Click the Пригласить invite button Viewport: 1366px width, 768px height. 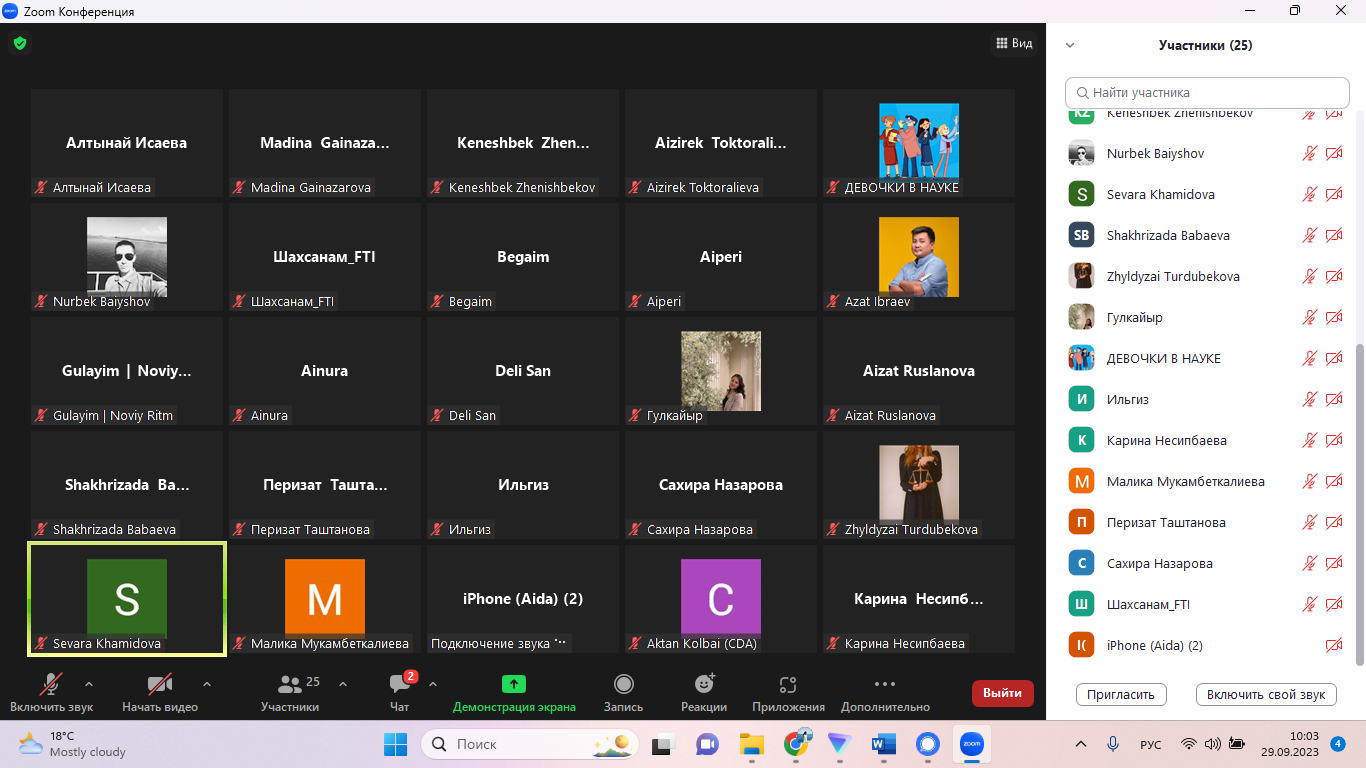(1121, 694)
